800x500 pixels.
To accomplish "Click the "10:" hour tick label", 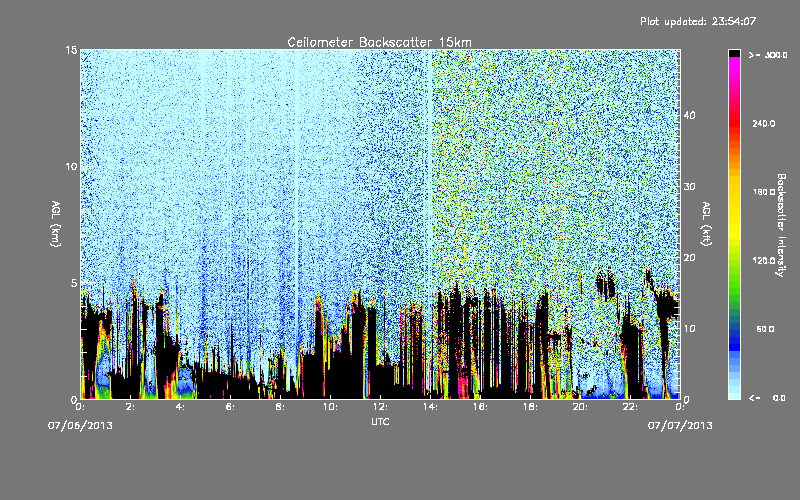I will (x=330, y=407).
